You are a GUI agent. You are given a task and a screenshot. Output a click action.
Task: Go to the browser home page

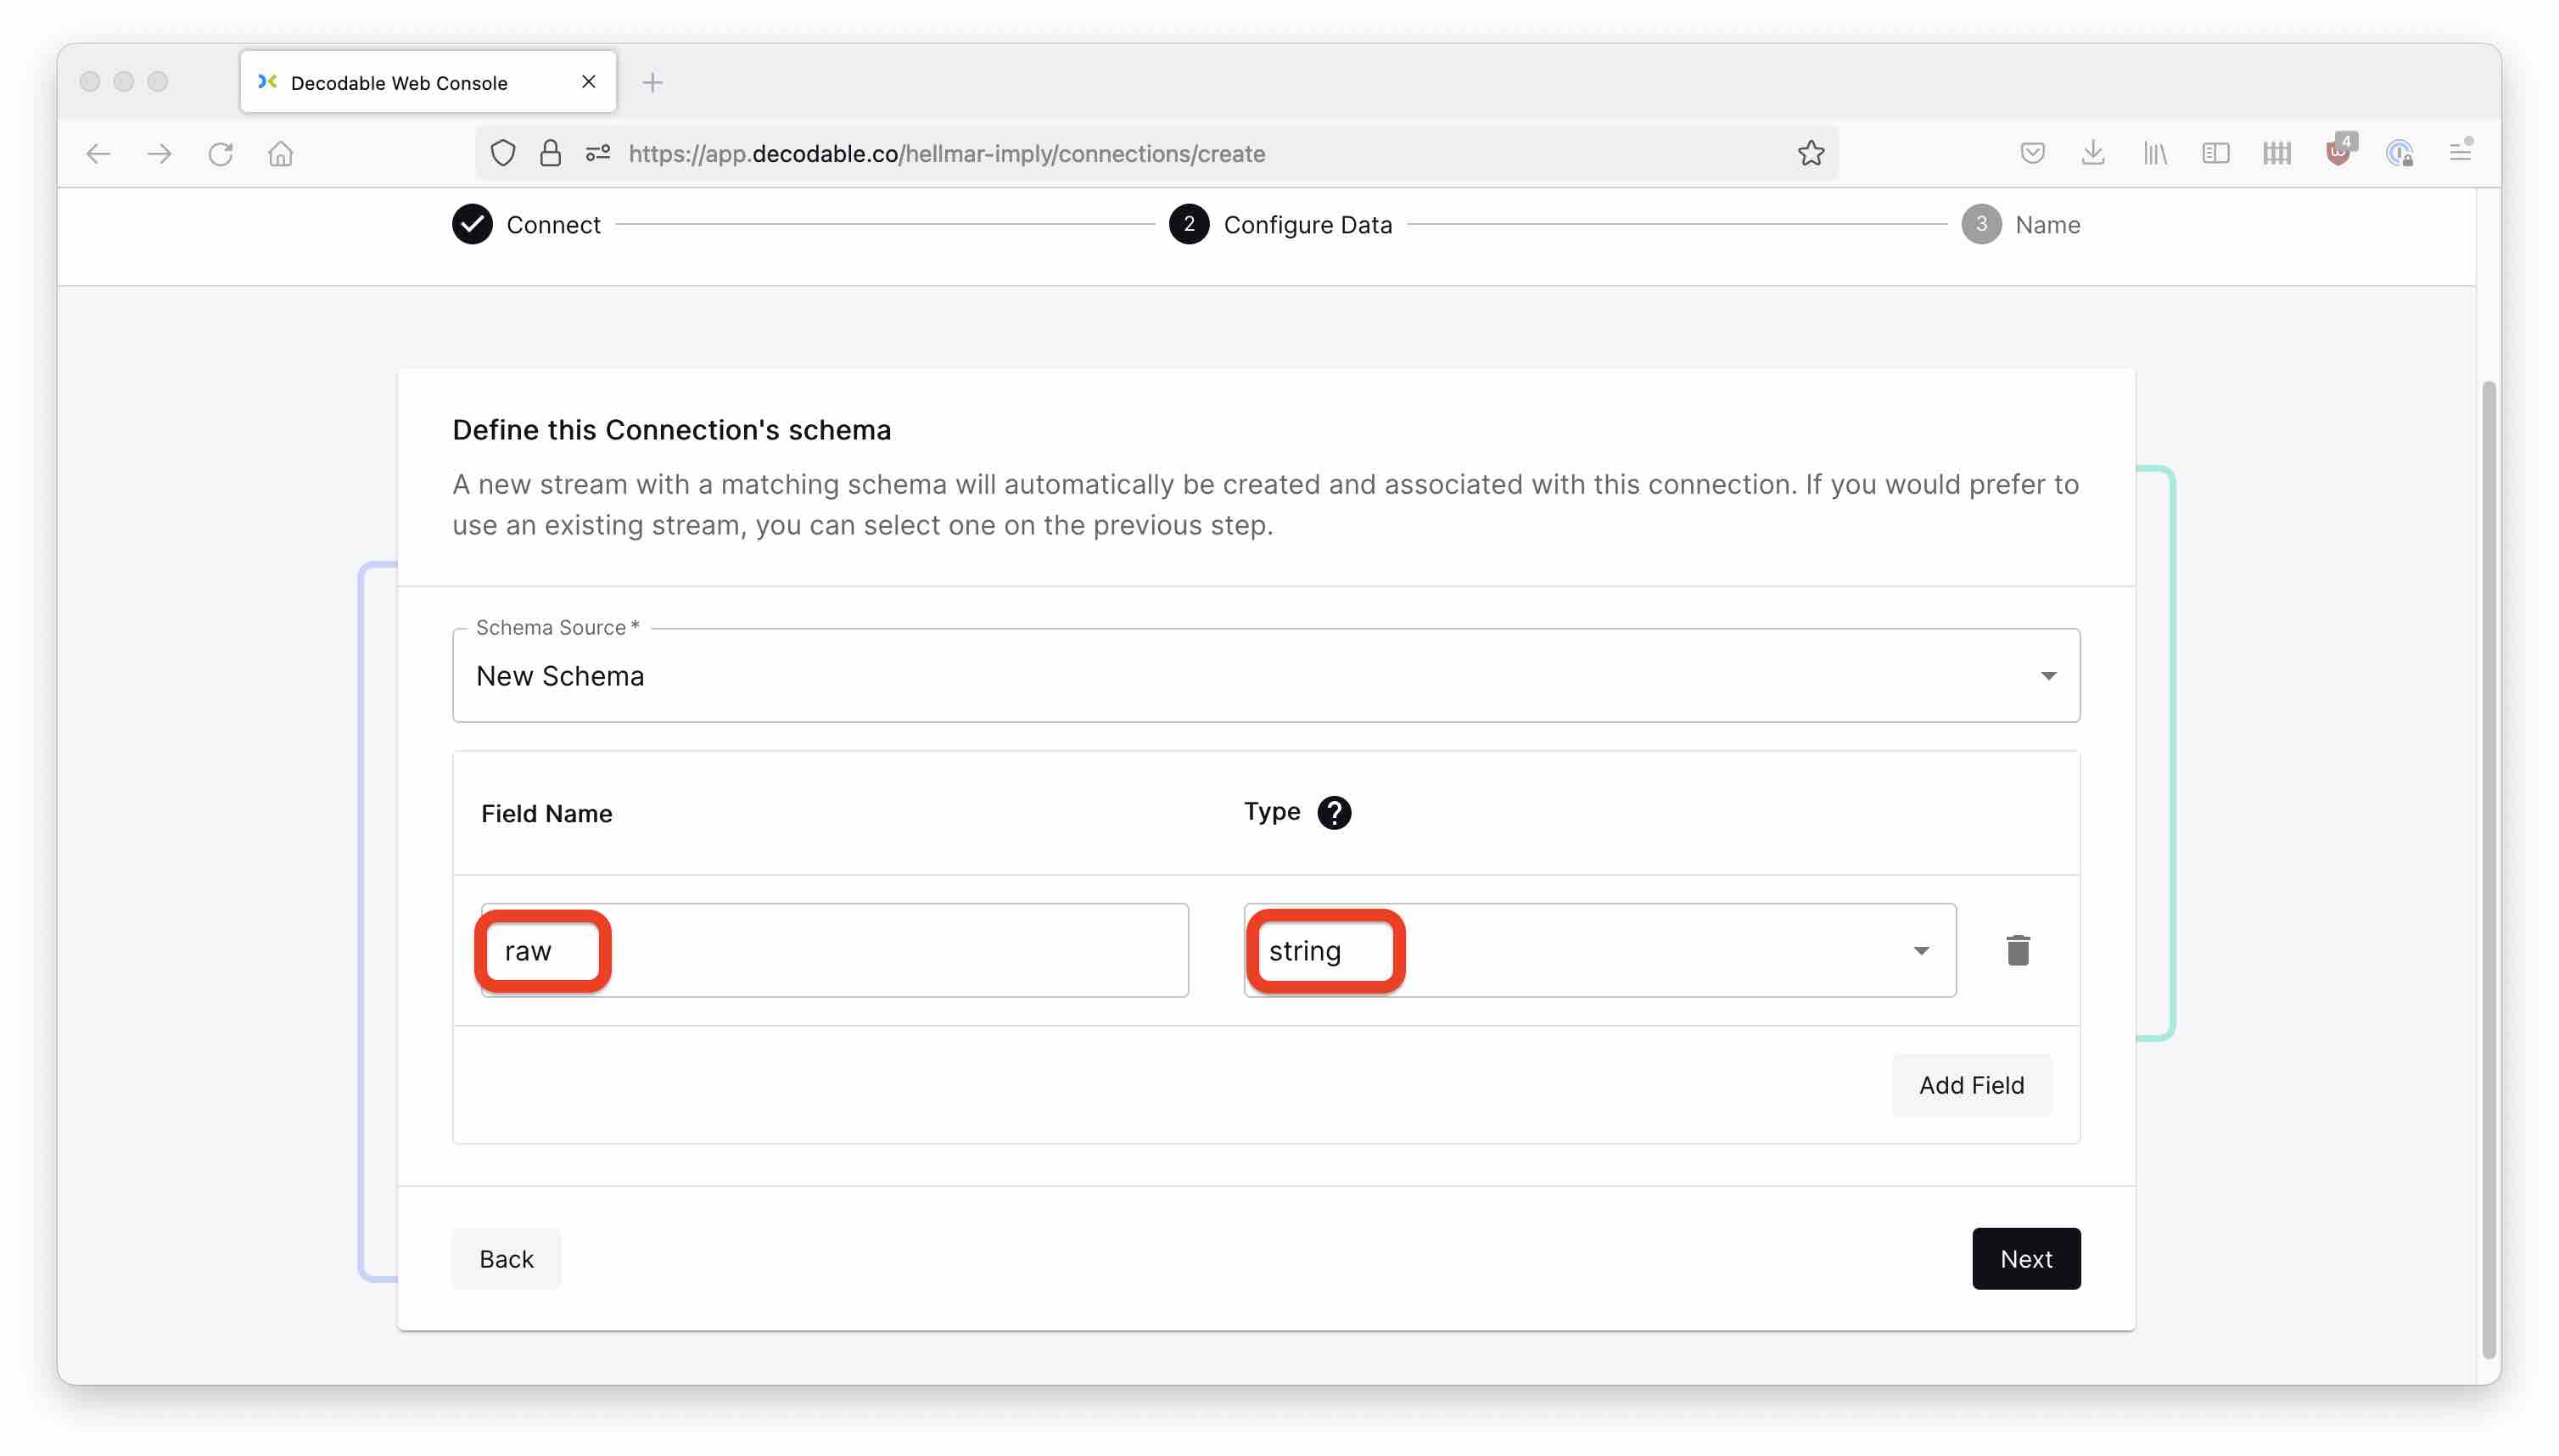[280, 154]
